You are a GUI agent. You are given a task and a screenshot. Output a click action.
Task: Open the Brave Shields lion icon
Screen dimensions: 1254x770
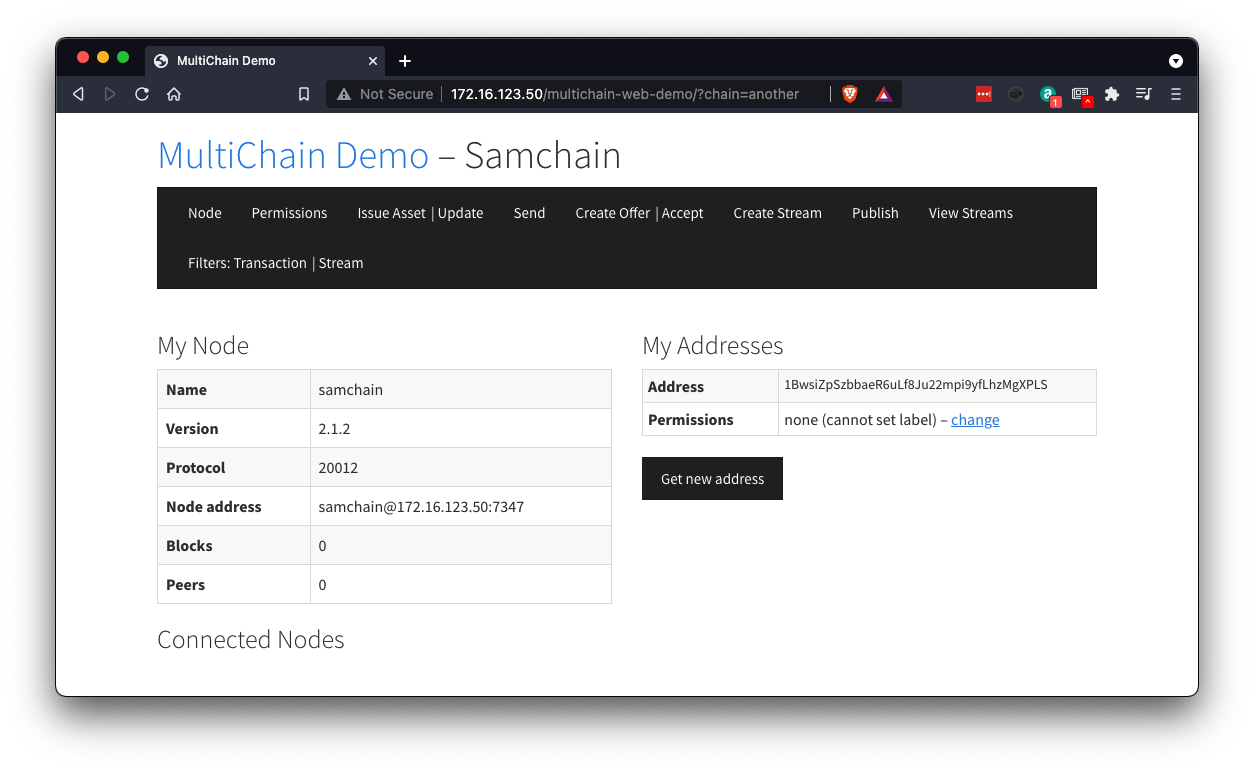pyautogui.click(x=850, y=94)
